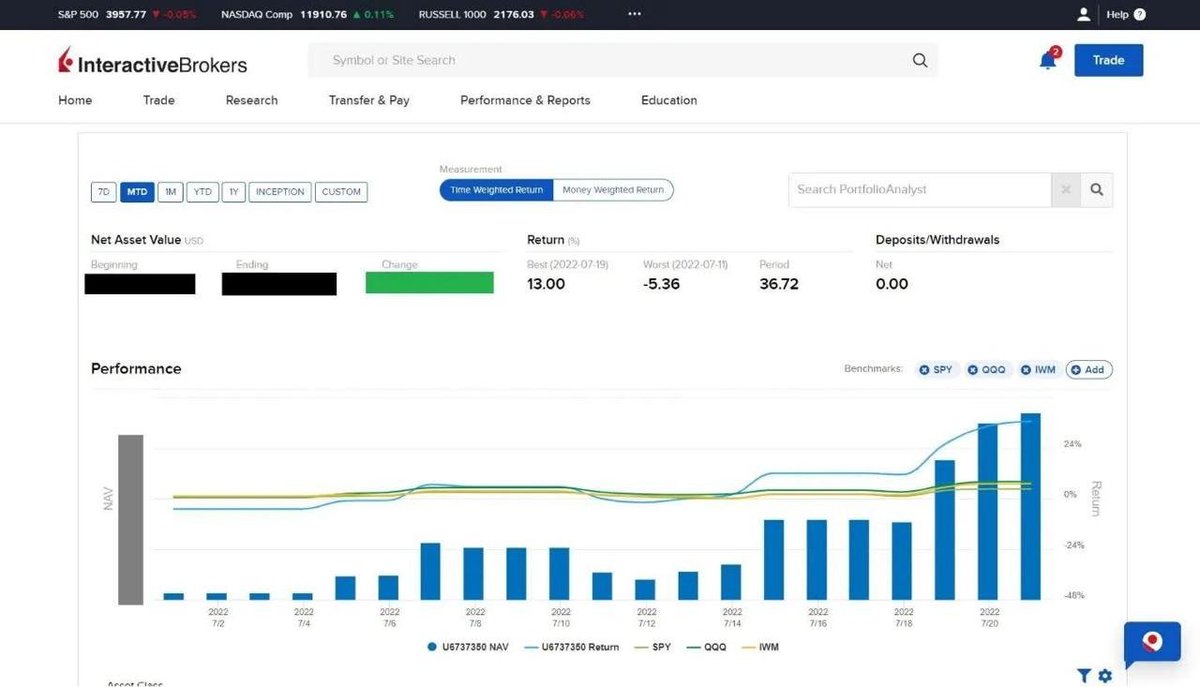This screenshot has height=687, width=1200.
Task: Toggle the U6737350 Return legend entry
Action: 571,647
